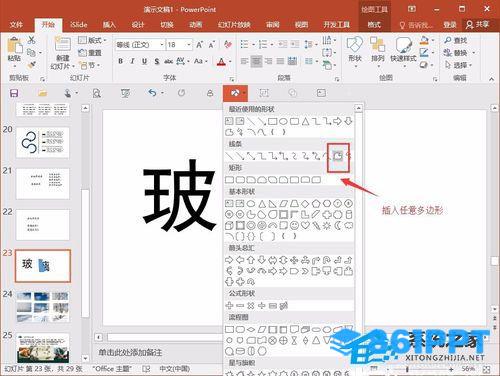Select the smiley face basic shape
This screenshot has height=376, width=500.
294,226
